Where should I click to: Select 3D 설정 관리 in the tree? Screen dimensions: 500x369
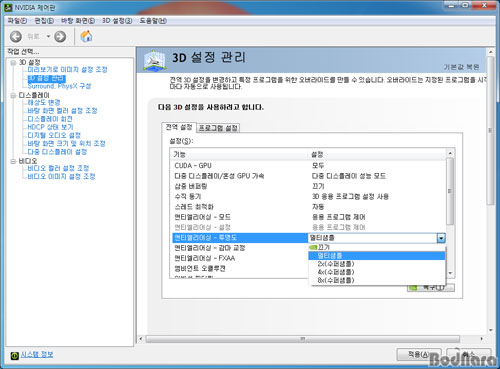pos(46,78)
